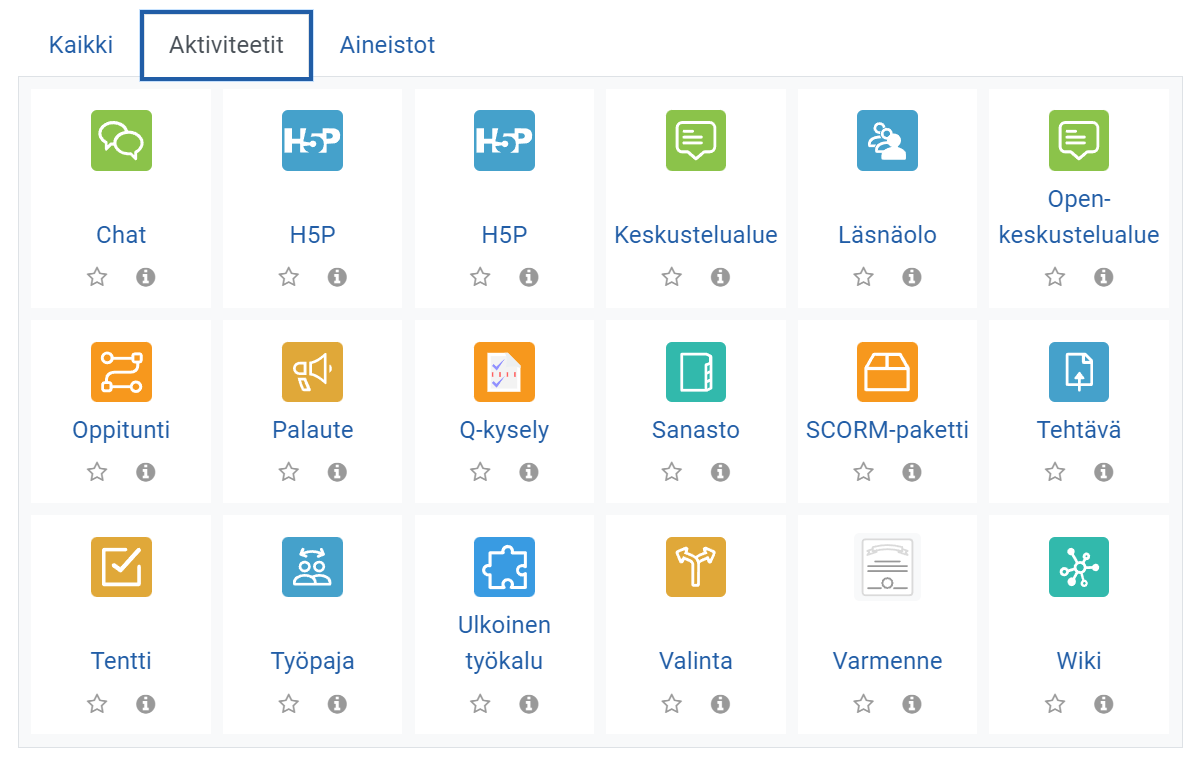Screen dimensions: 1195x759
Task: Open the info icon for Keskustelualue
Action: 720,277
